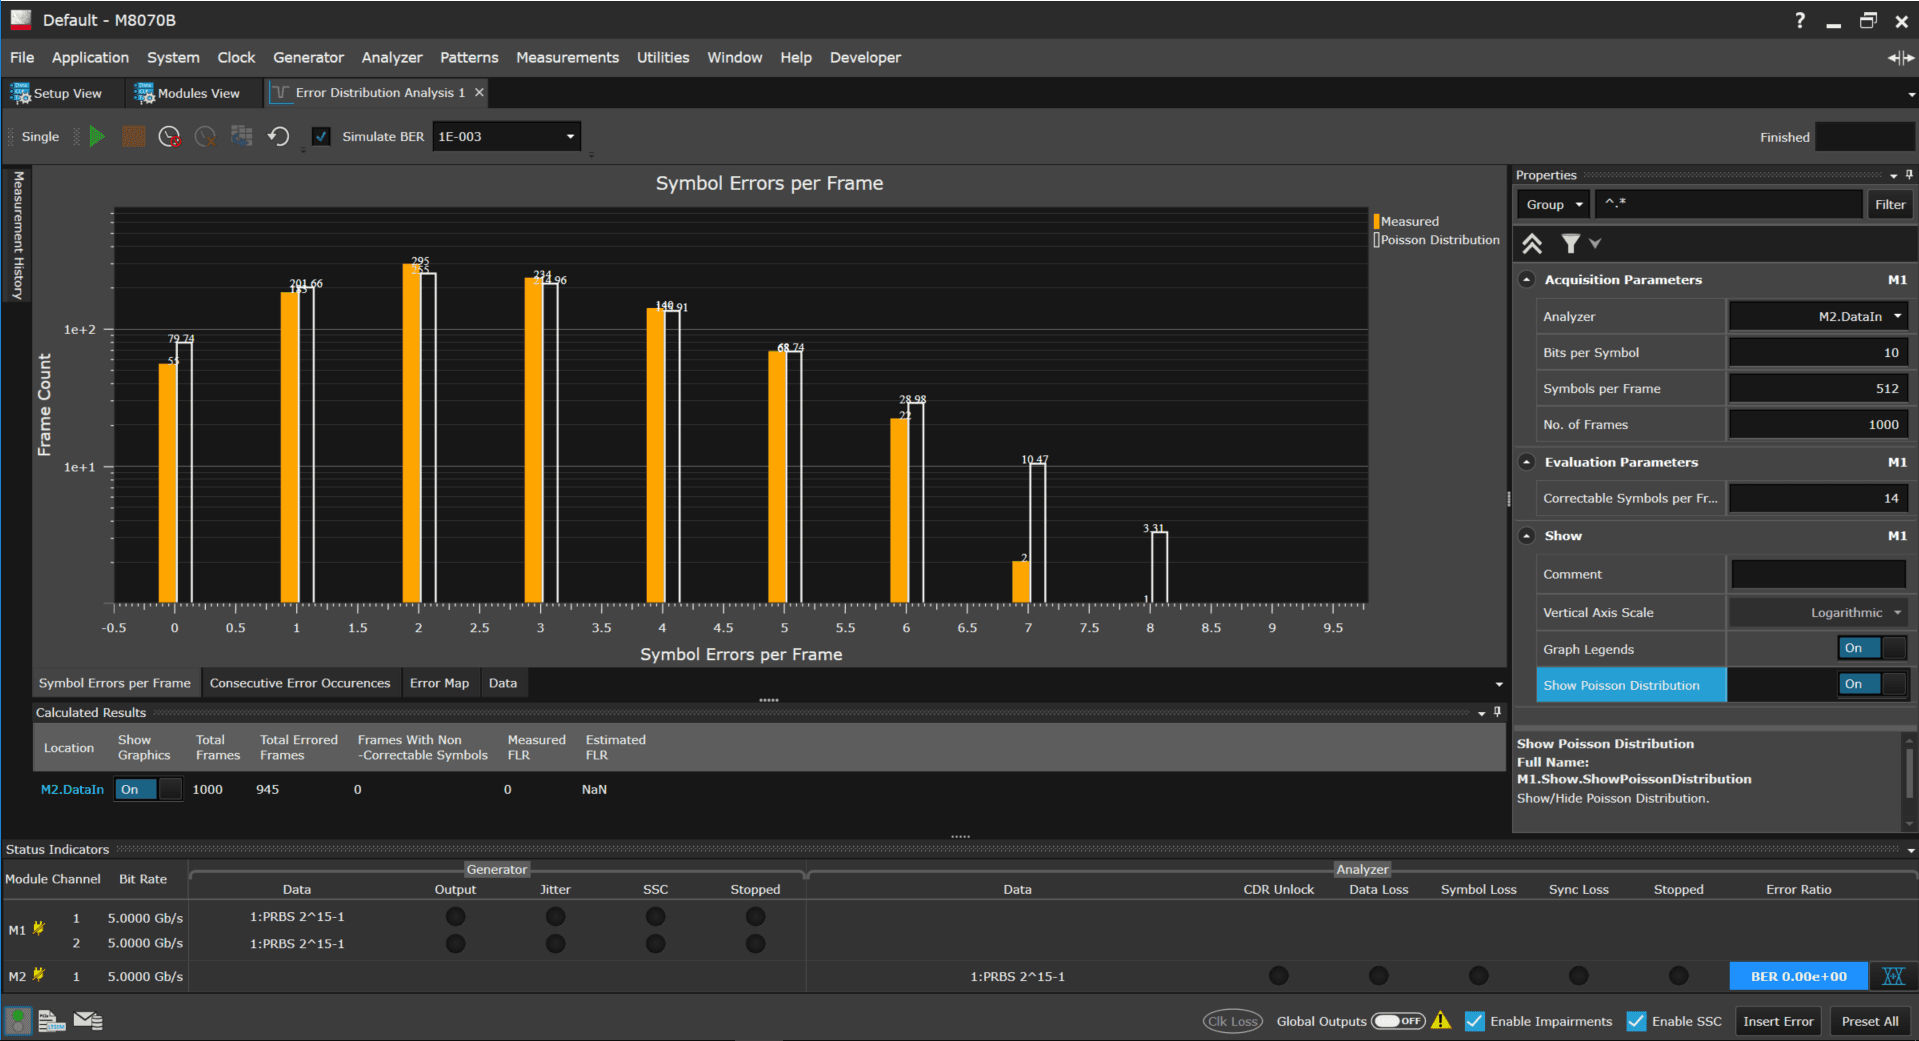
Task: Start the single measurement run
Action: click(x=97, y=136)
